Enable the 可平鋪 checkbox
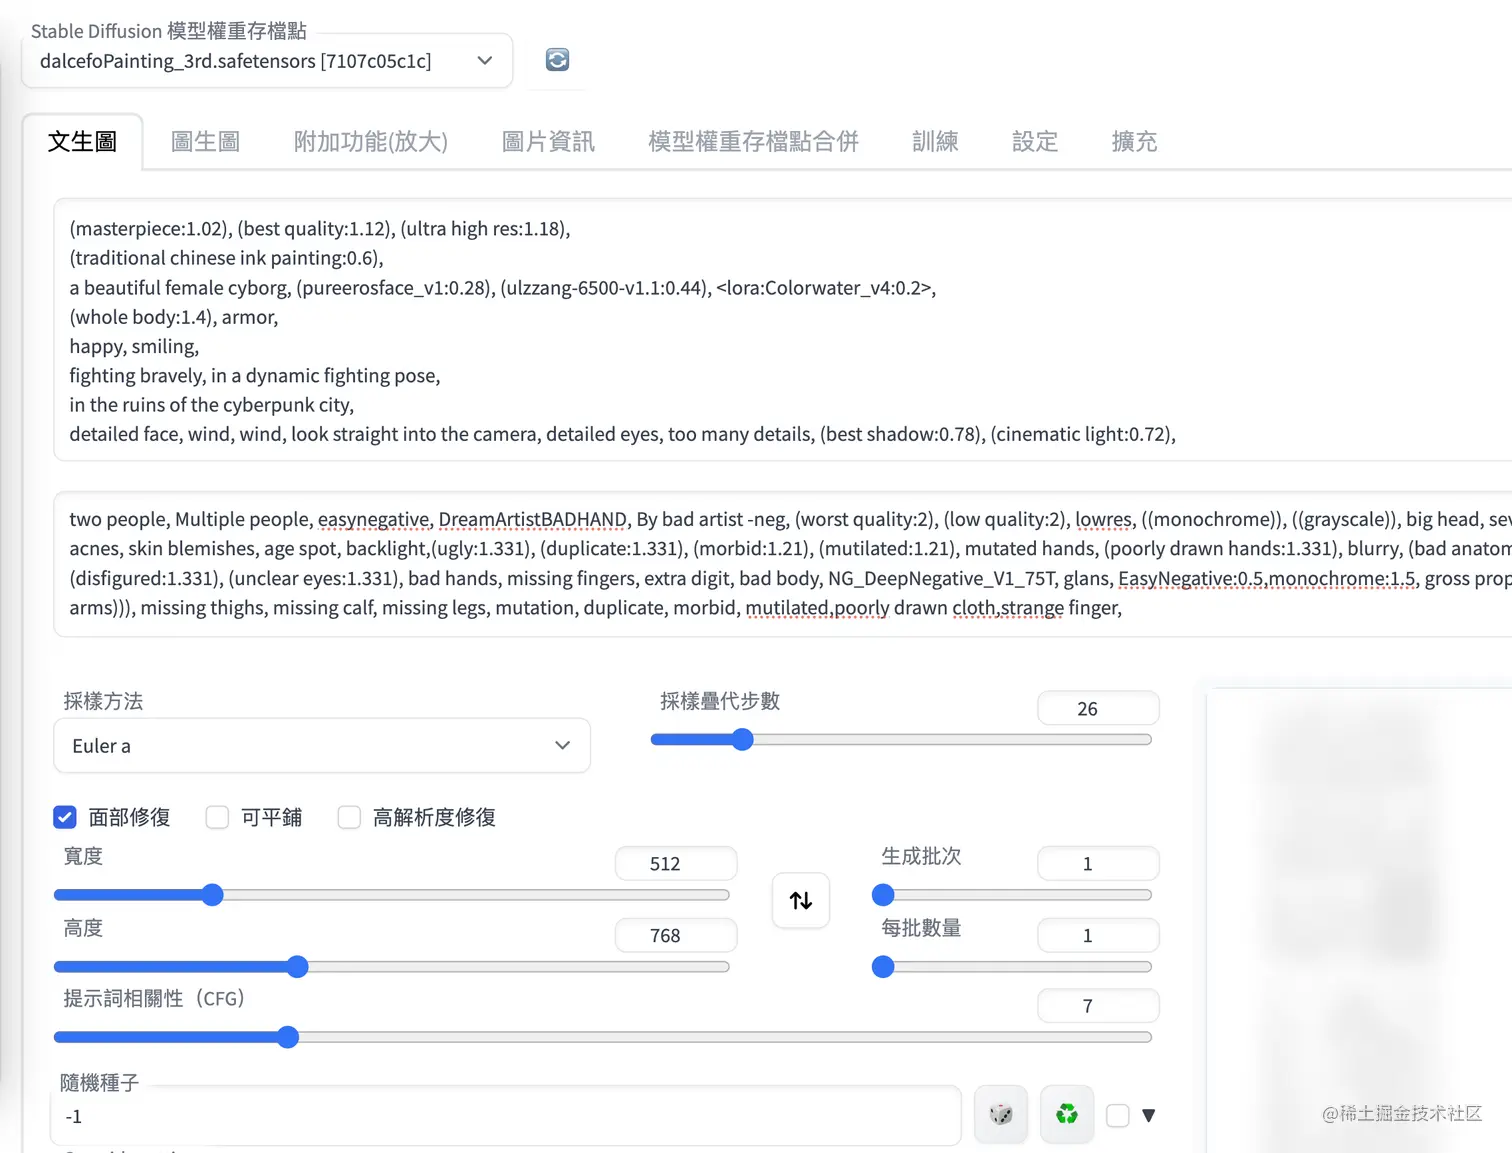 (217, 818)
